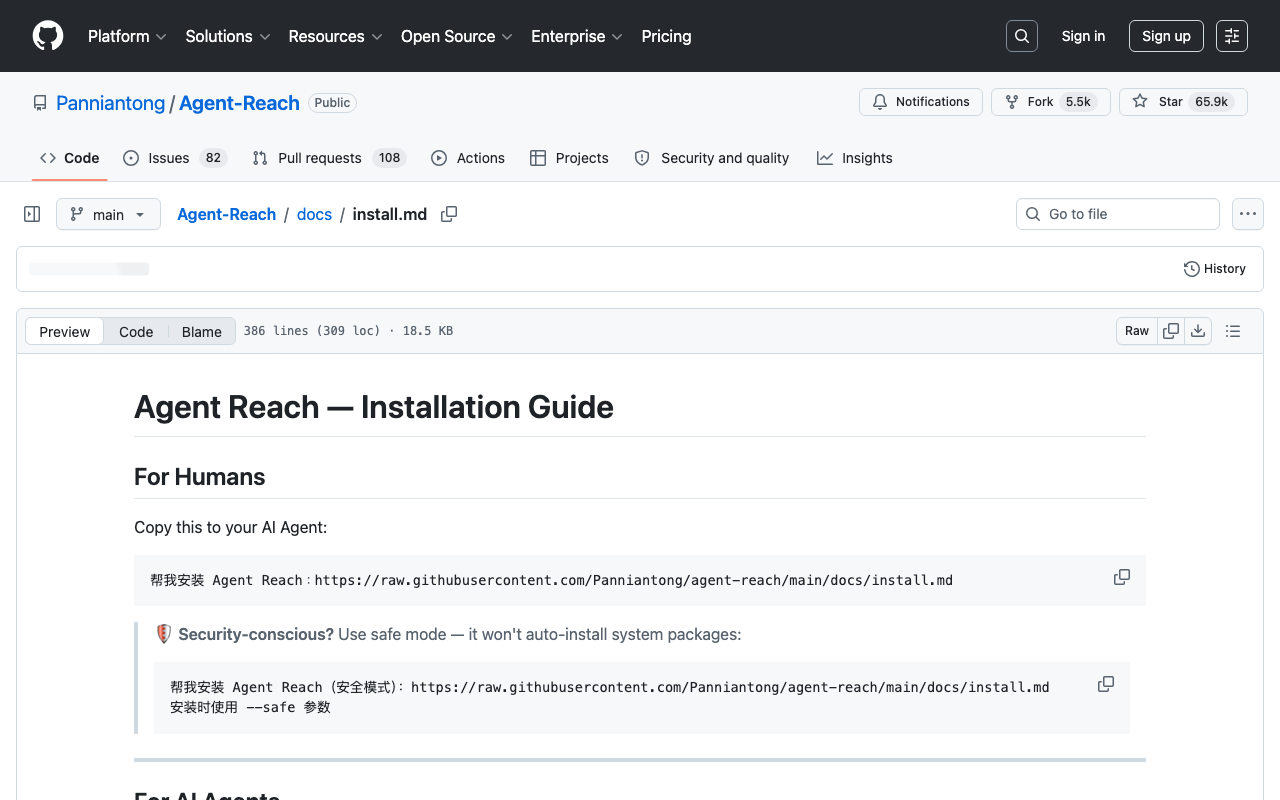Copy the file path install.md
Viewport: 1280px width, 800px height.
(x=449, y=214)
